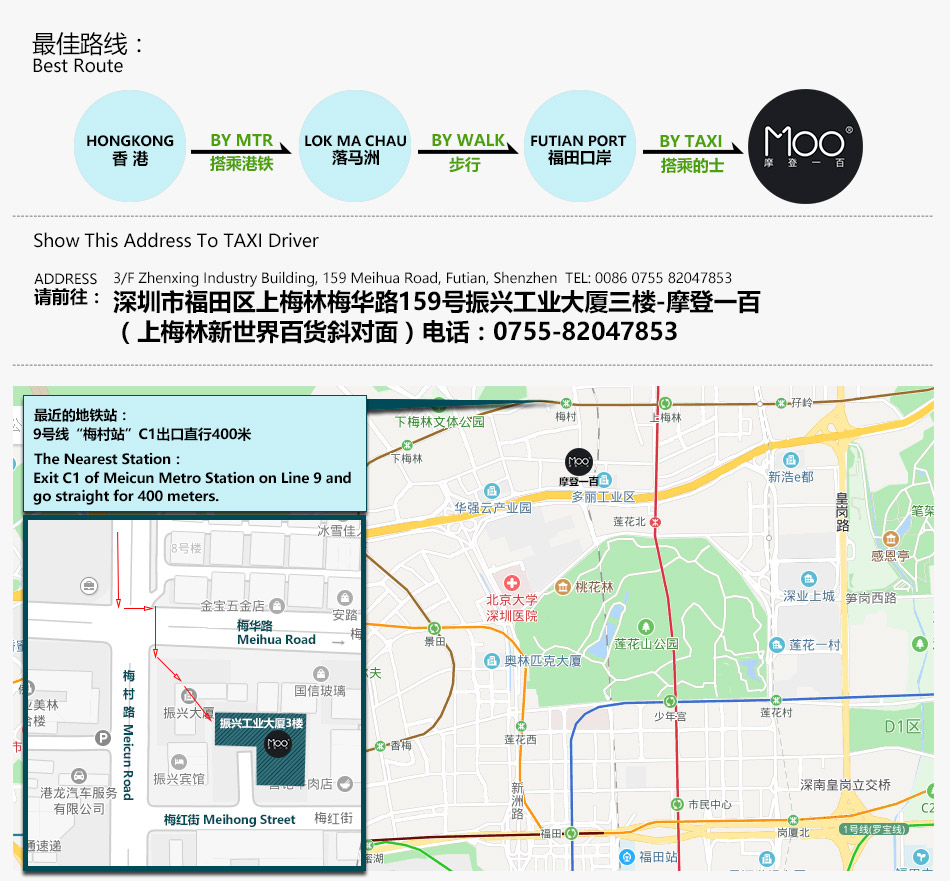Screen dimensions: 950x881
Task: Click the 莲花村 metro station icon
Action: tap(776, 700)
